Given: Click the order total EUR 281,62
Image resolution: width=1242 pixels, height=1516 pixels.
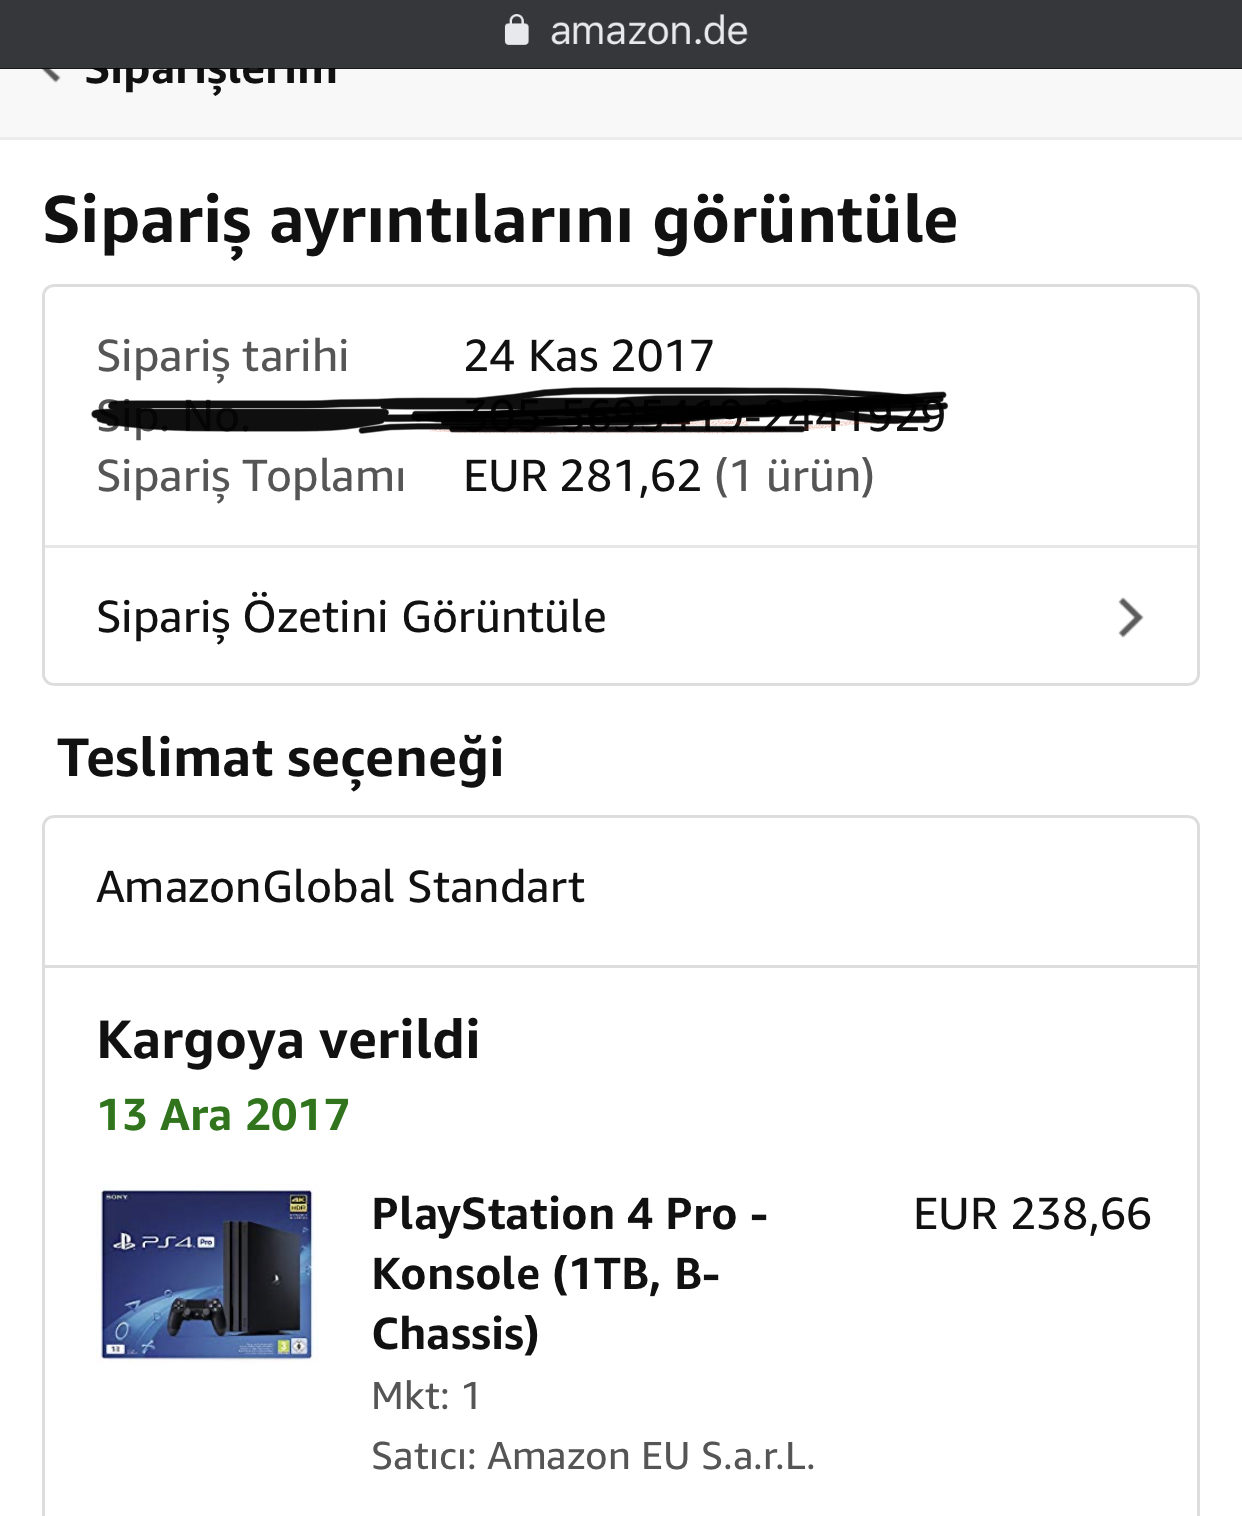Looking at the screenshot, I should click(x=582, y=476).
